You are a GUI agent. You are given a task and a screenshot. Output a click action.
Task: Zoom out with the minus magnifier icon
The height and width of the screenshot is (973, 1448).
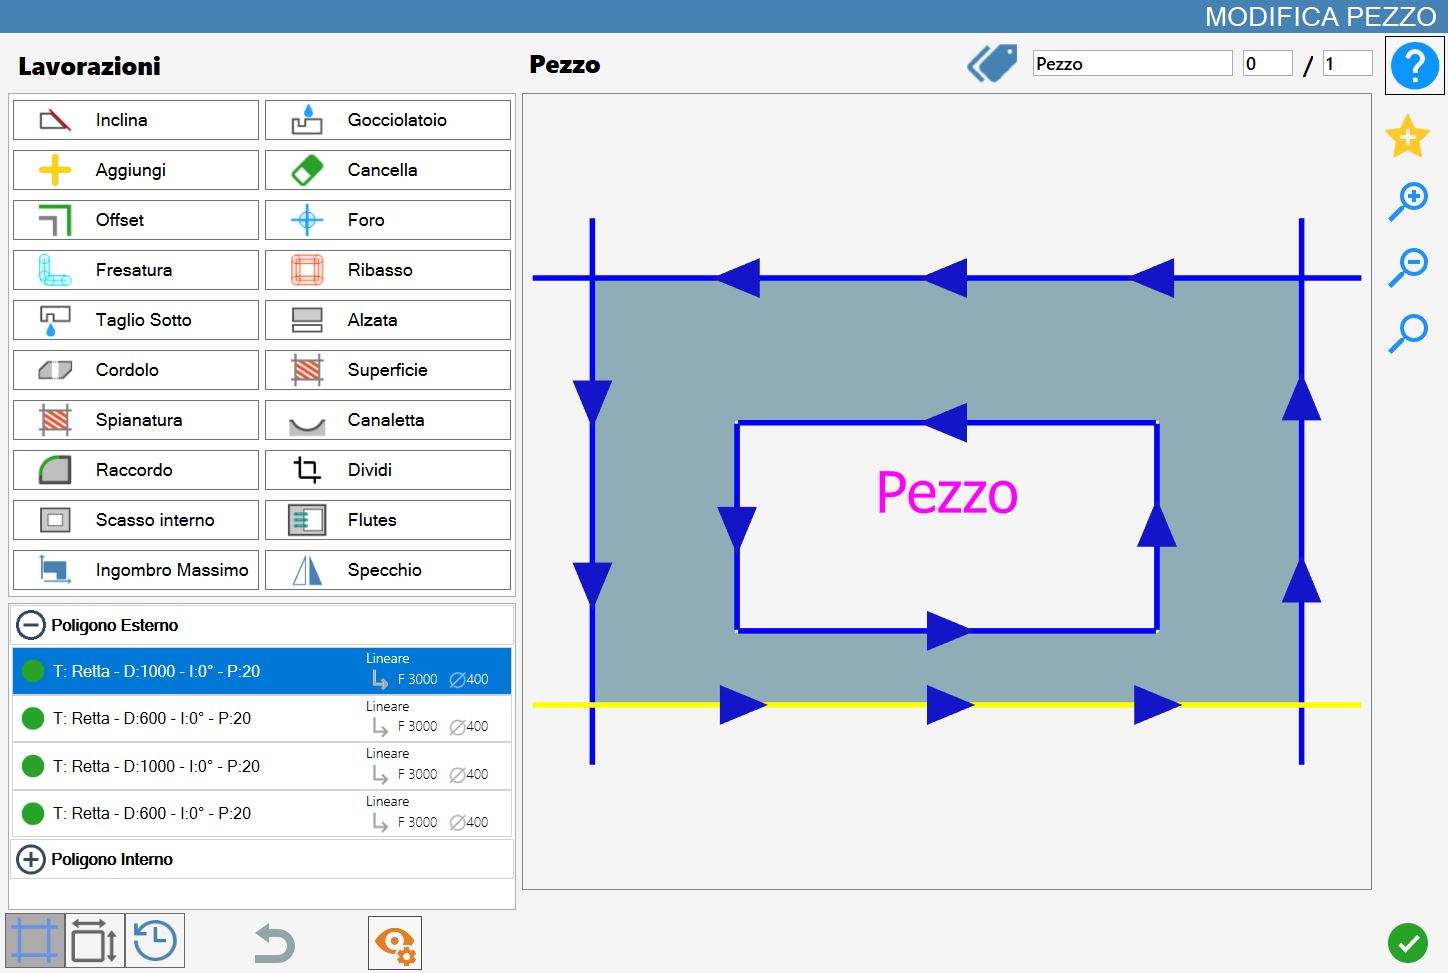1408,267
